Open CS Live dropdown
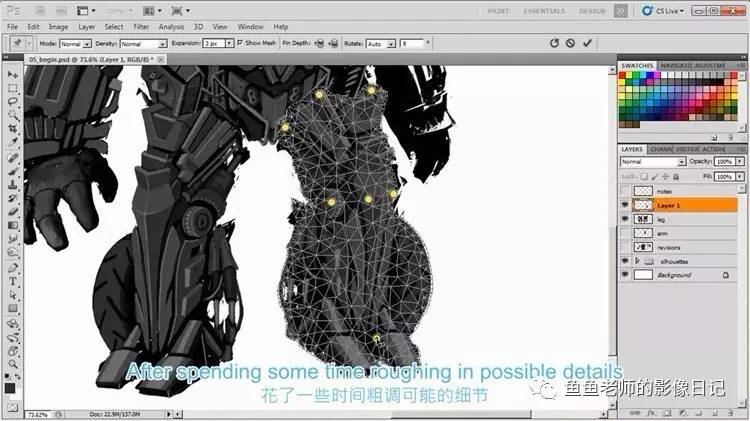This screenshot has height=421, width=750. click(663, 11)
